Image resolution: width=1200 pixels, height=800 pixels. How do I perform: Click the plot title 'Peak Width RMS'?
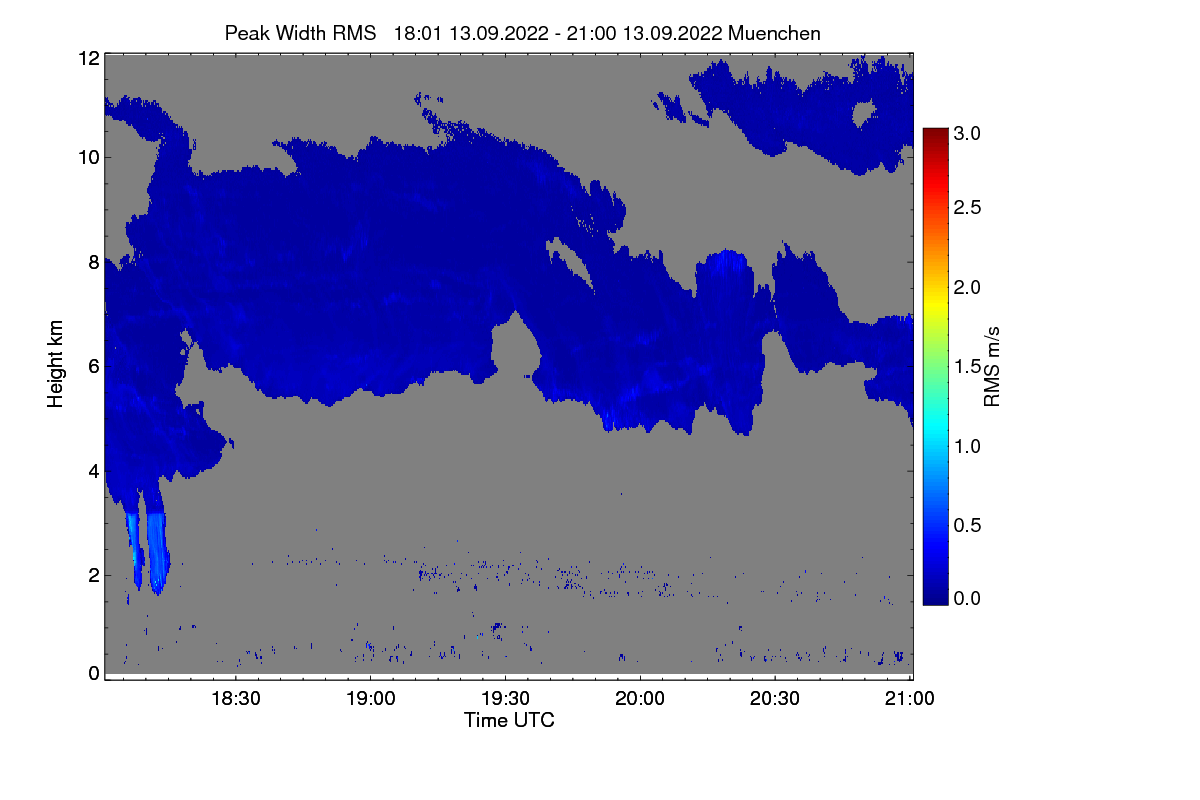[x=300, y=33]
